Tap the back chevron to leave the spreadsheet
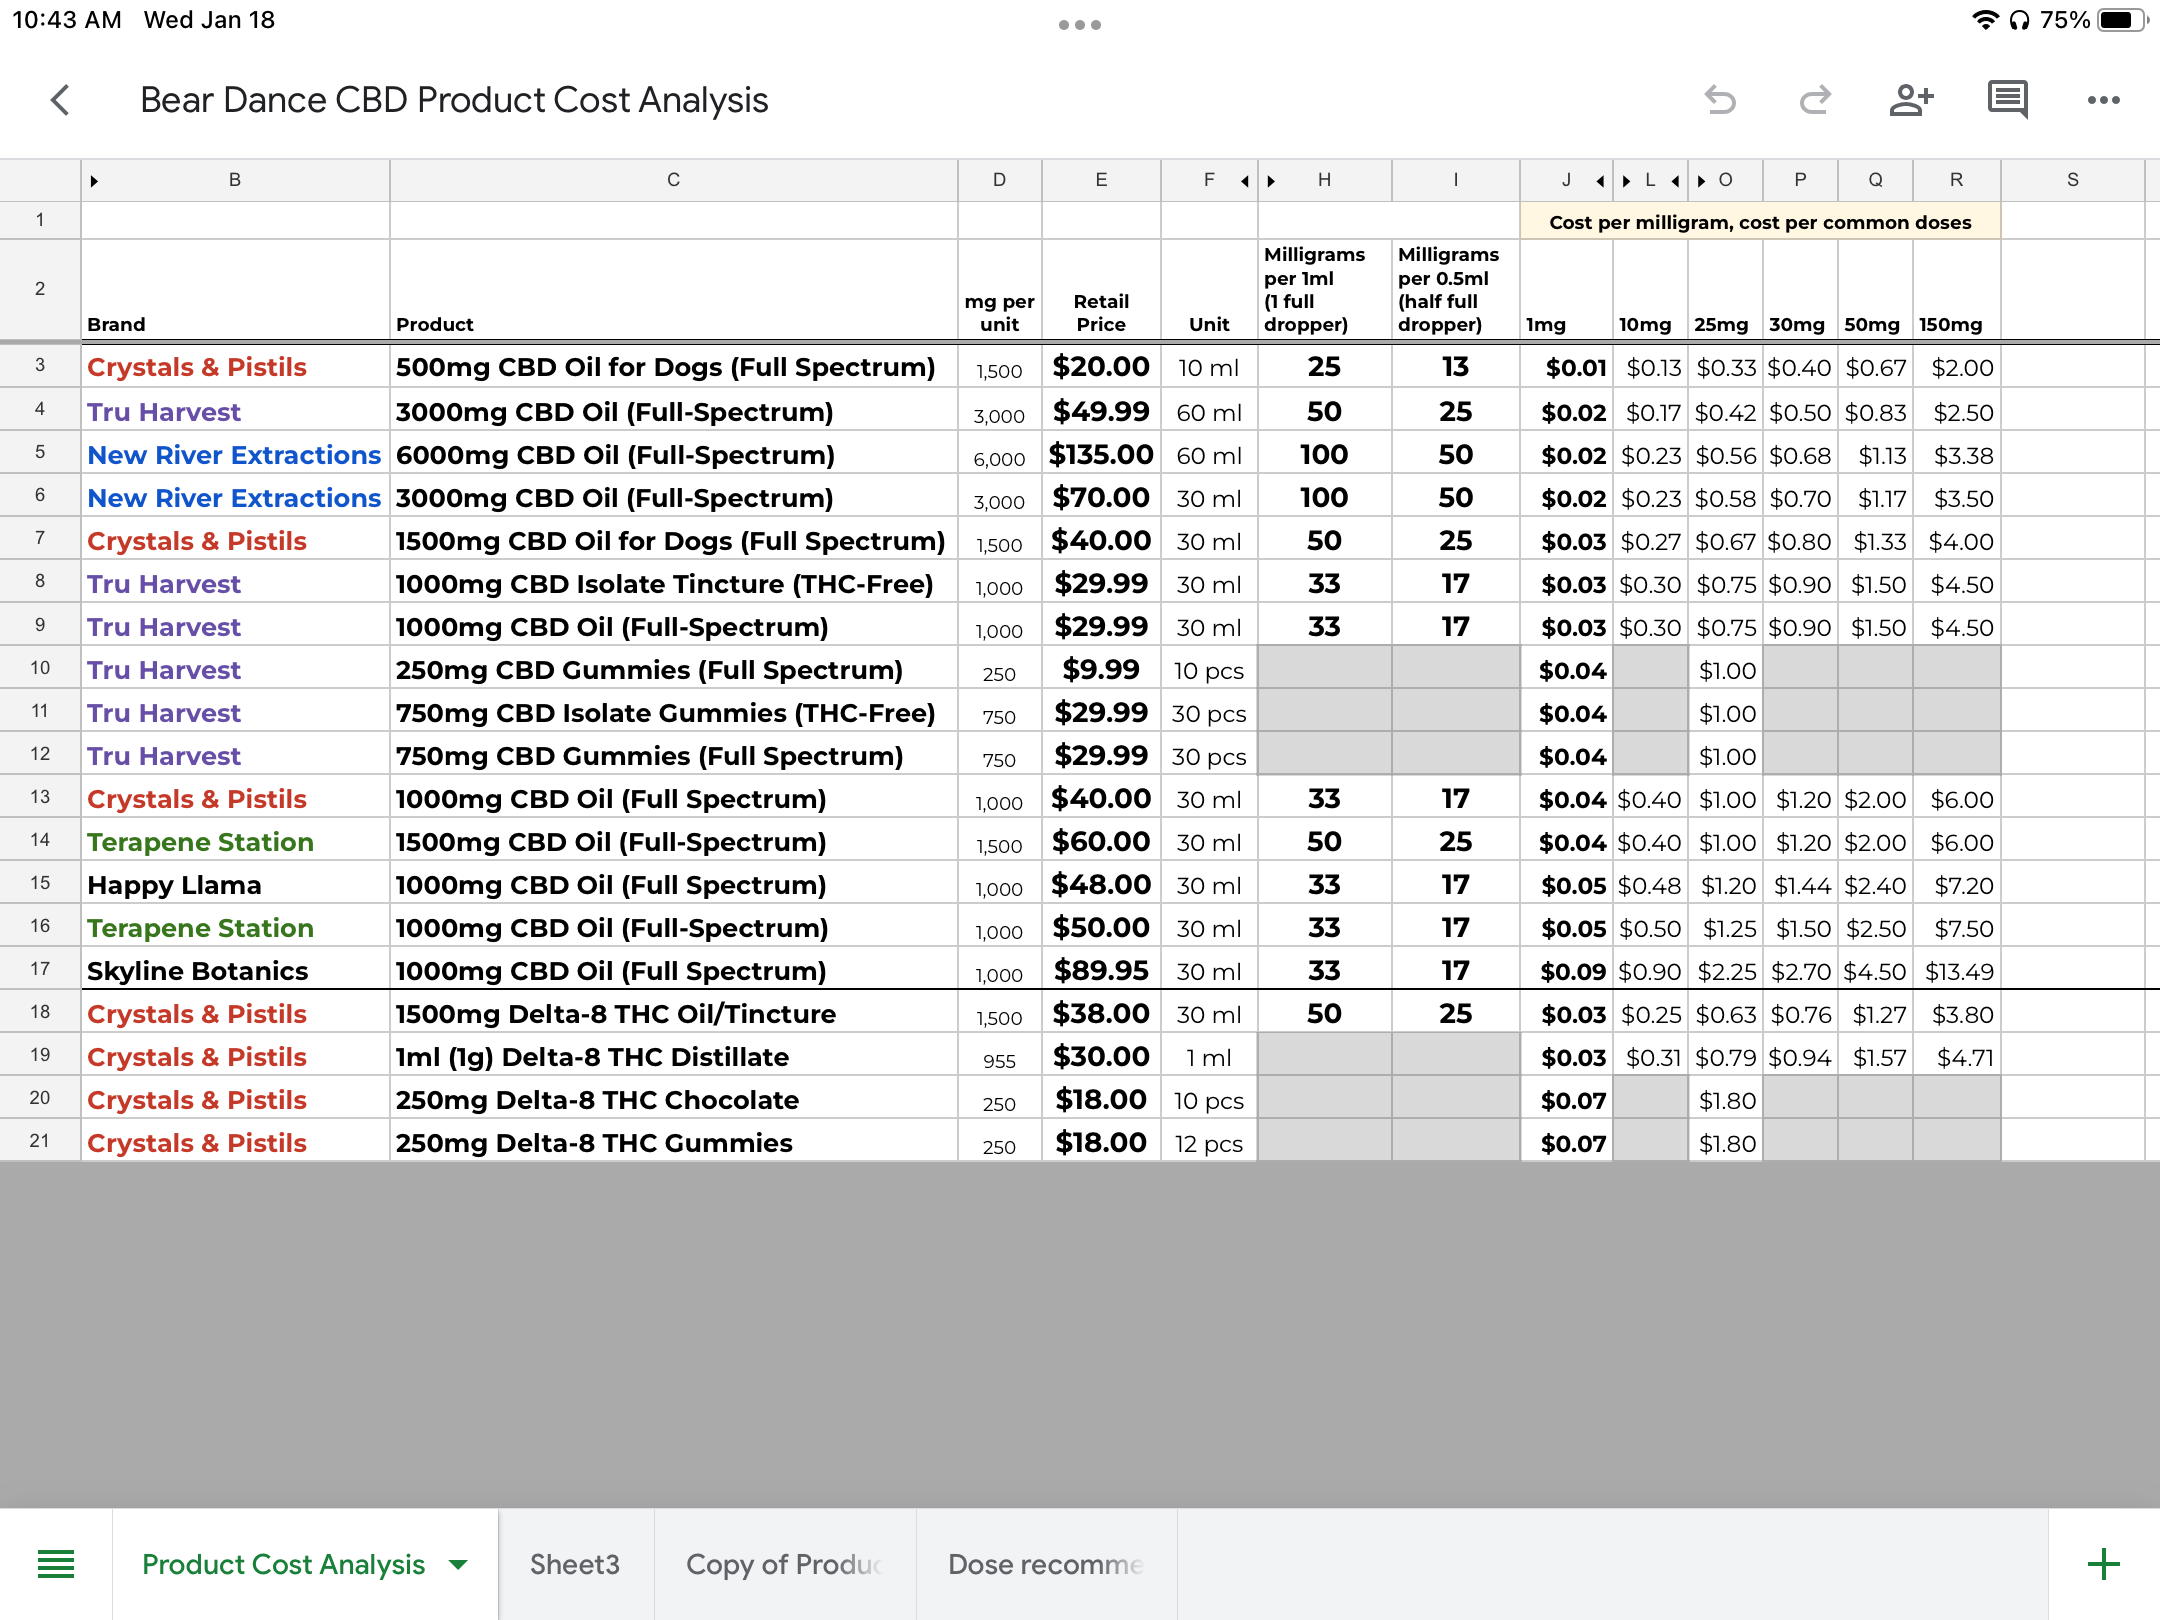2160x1620 pixels. click(x=60, y=99)
